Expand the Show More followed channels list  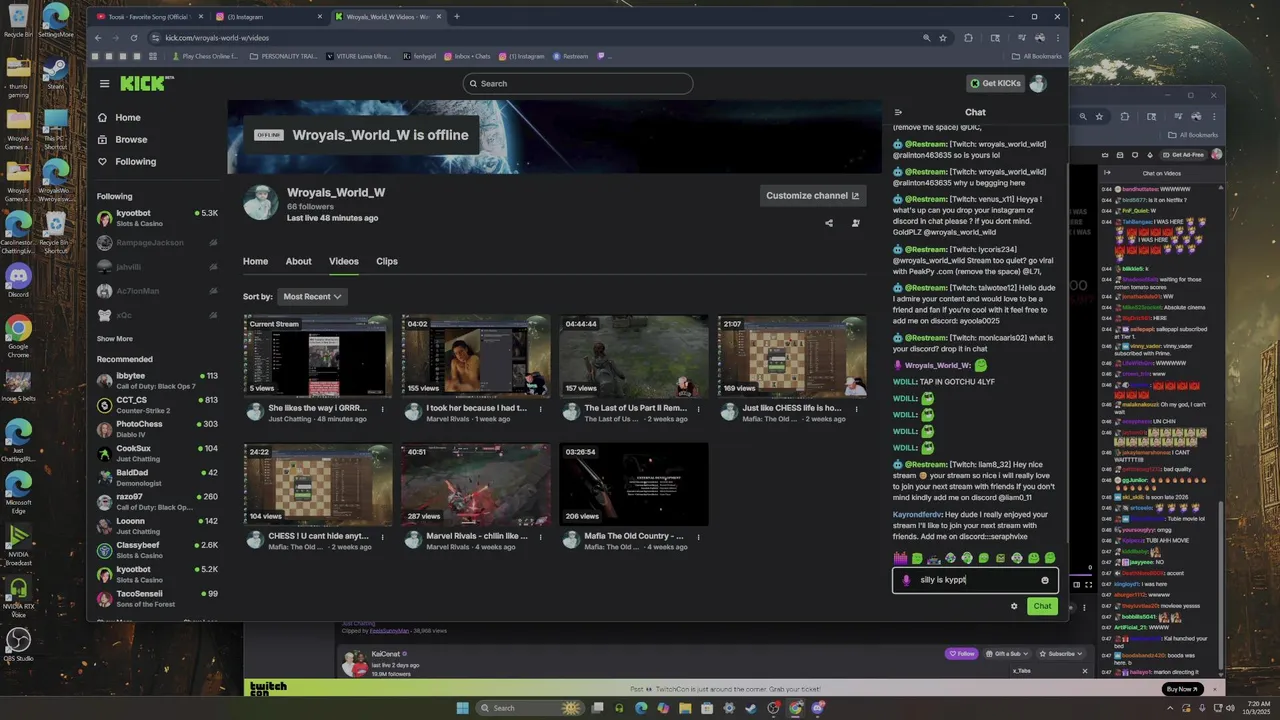click(115, 339)
